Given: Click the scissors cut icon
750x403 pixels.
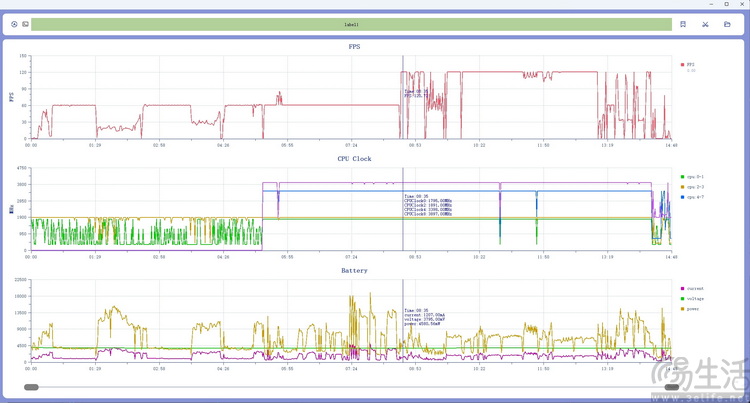Looking at the screenshot, I should [705, 24].
